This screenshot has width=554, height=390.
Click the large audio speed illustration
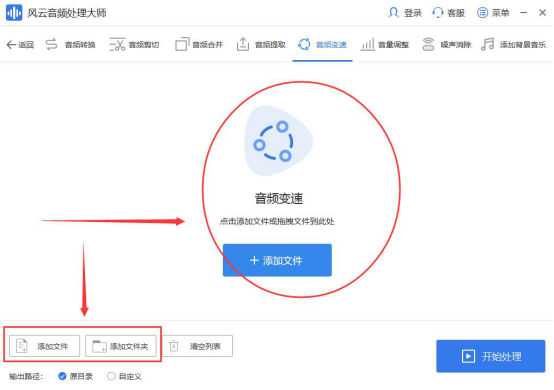pyautogui.click(x=278, y=141)
